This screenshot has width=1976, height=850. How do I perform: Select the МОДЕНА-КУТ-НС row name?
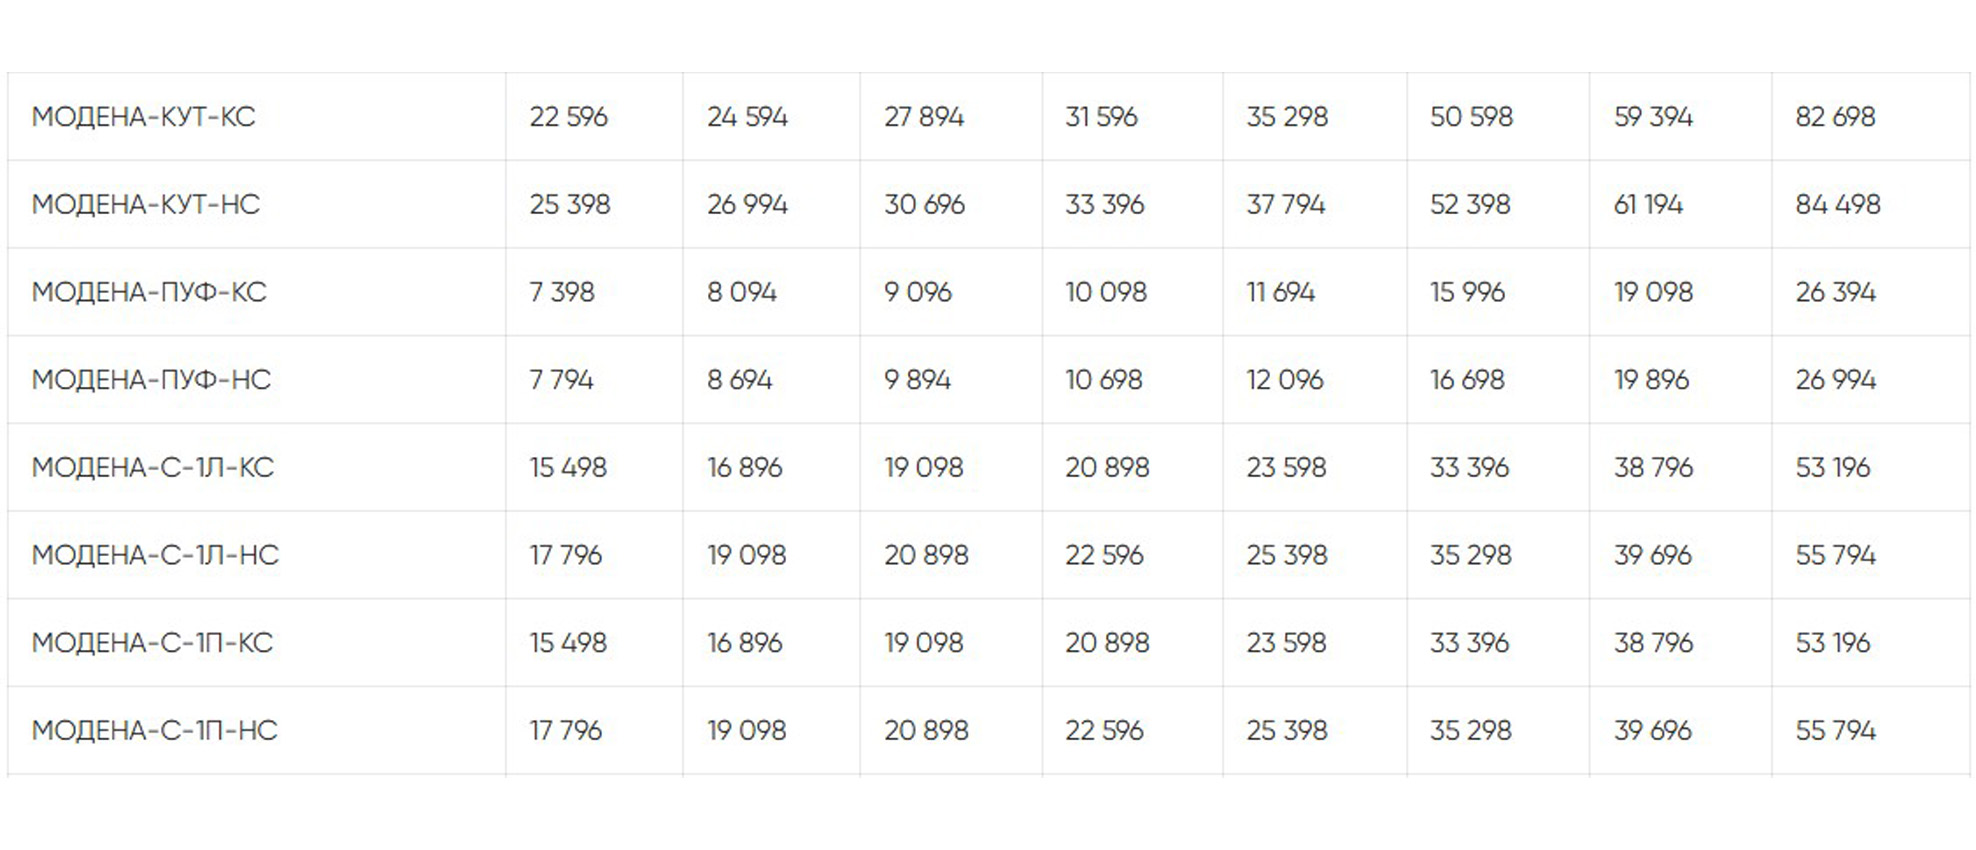[x=145, y=205]
